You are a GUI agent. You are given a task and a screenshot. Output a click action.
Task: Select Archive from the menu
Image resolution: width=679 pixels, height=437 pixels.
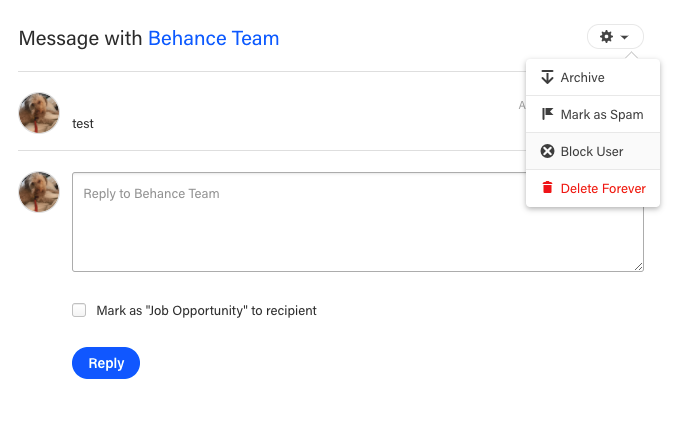tap(593, 78)
